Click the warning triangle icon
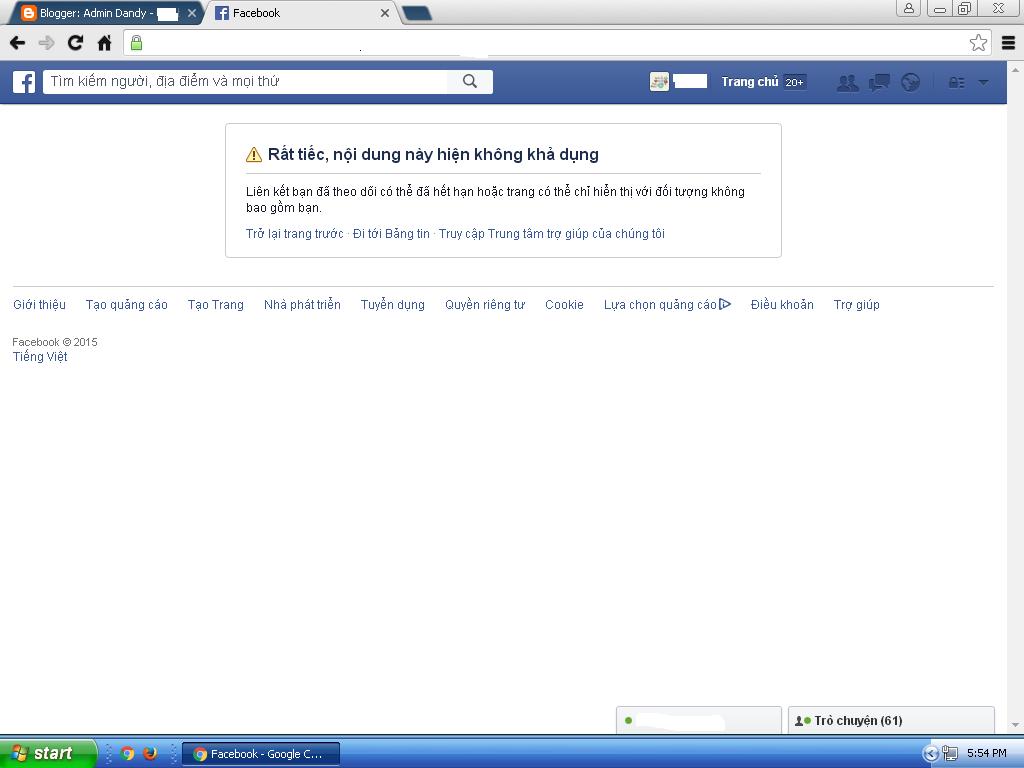Screen dimensions: 1024x768 coord(254,155)
